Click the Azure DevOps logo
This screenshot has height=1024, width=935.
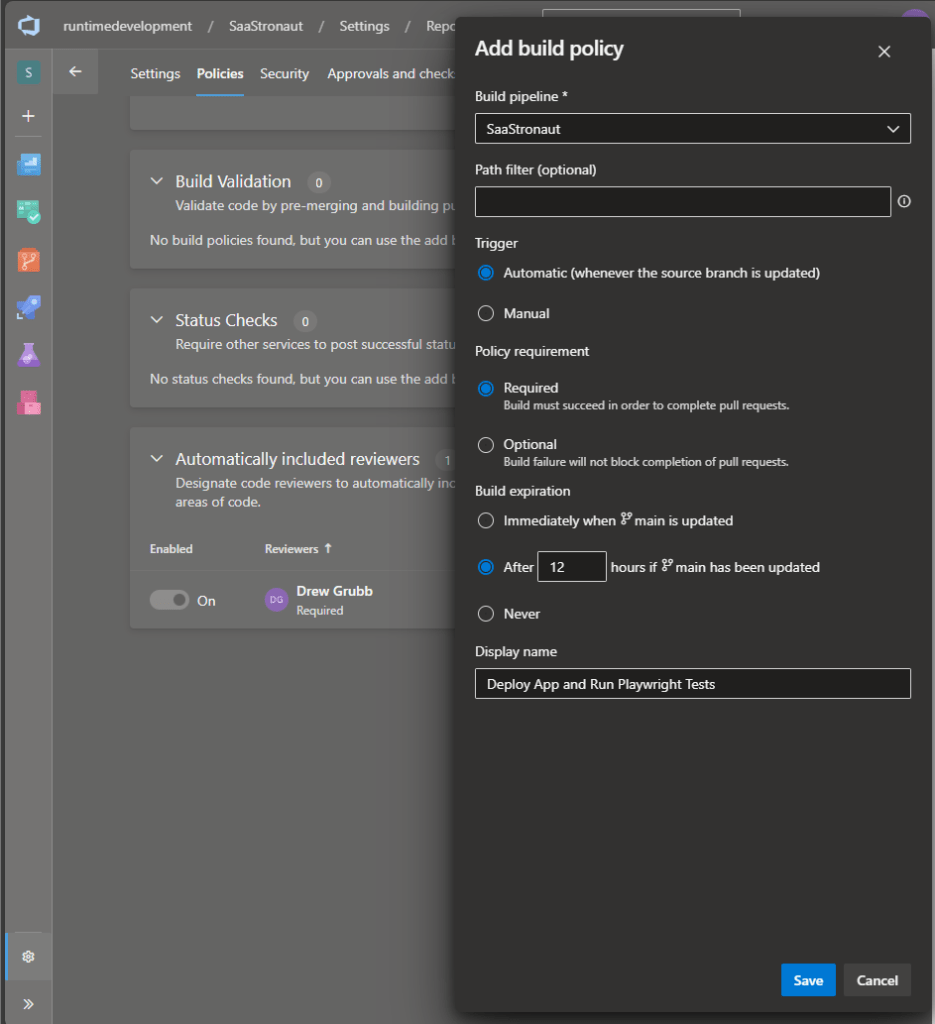tap(28, 26)
